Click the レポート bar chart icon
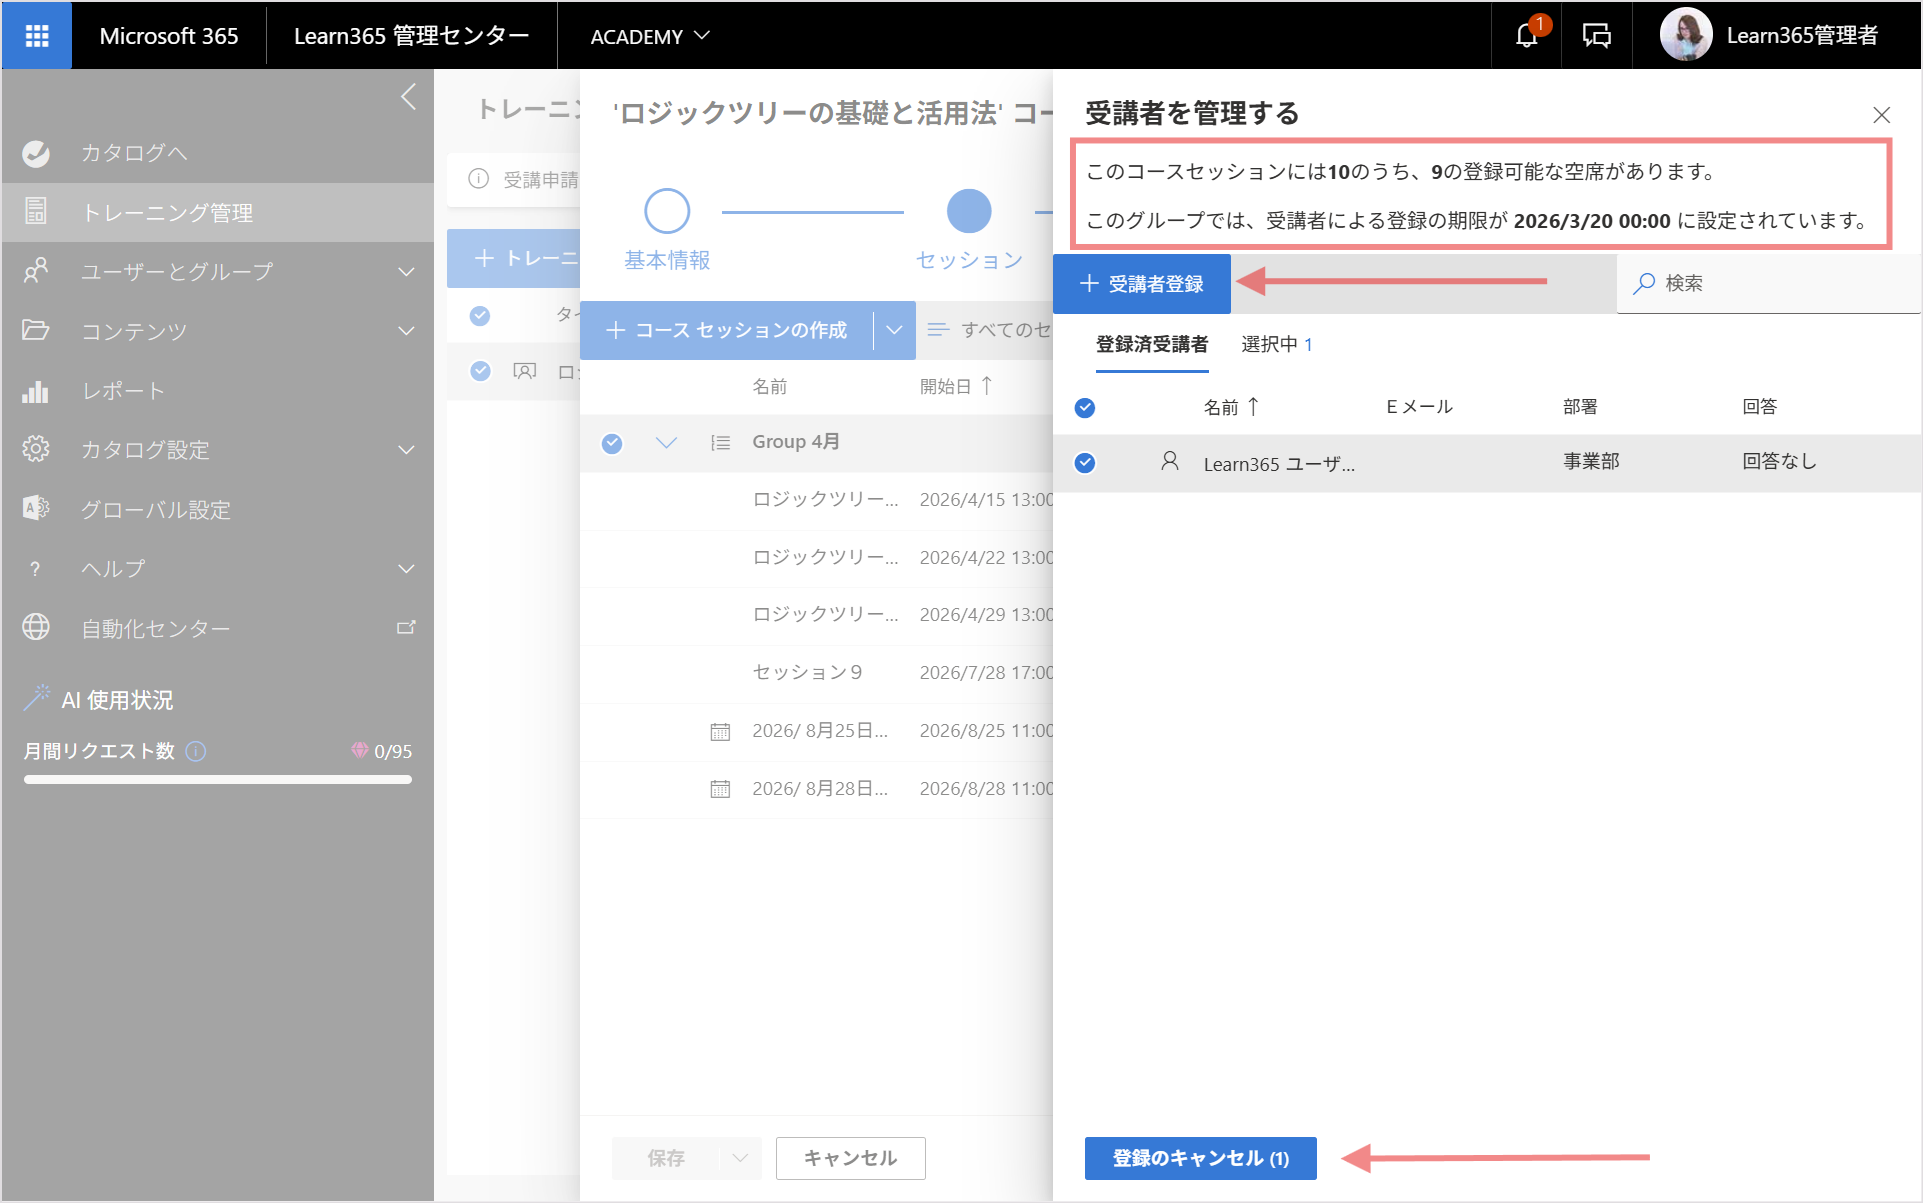Viewport: 1923px width, 1203px height. pyautogui.click(x=36, y=391)
